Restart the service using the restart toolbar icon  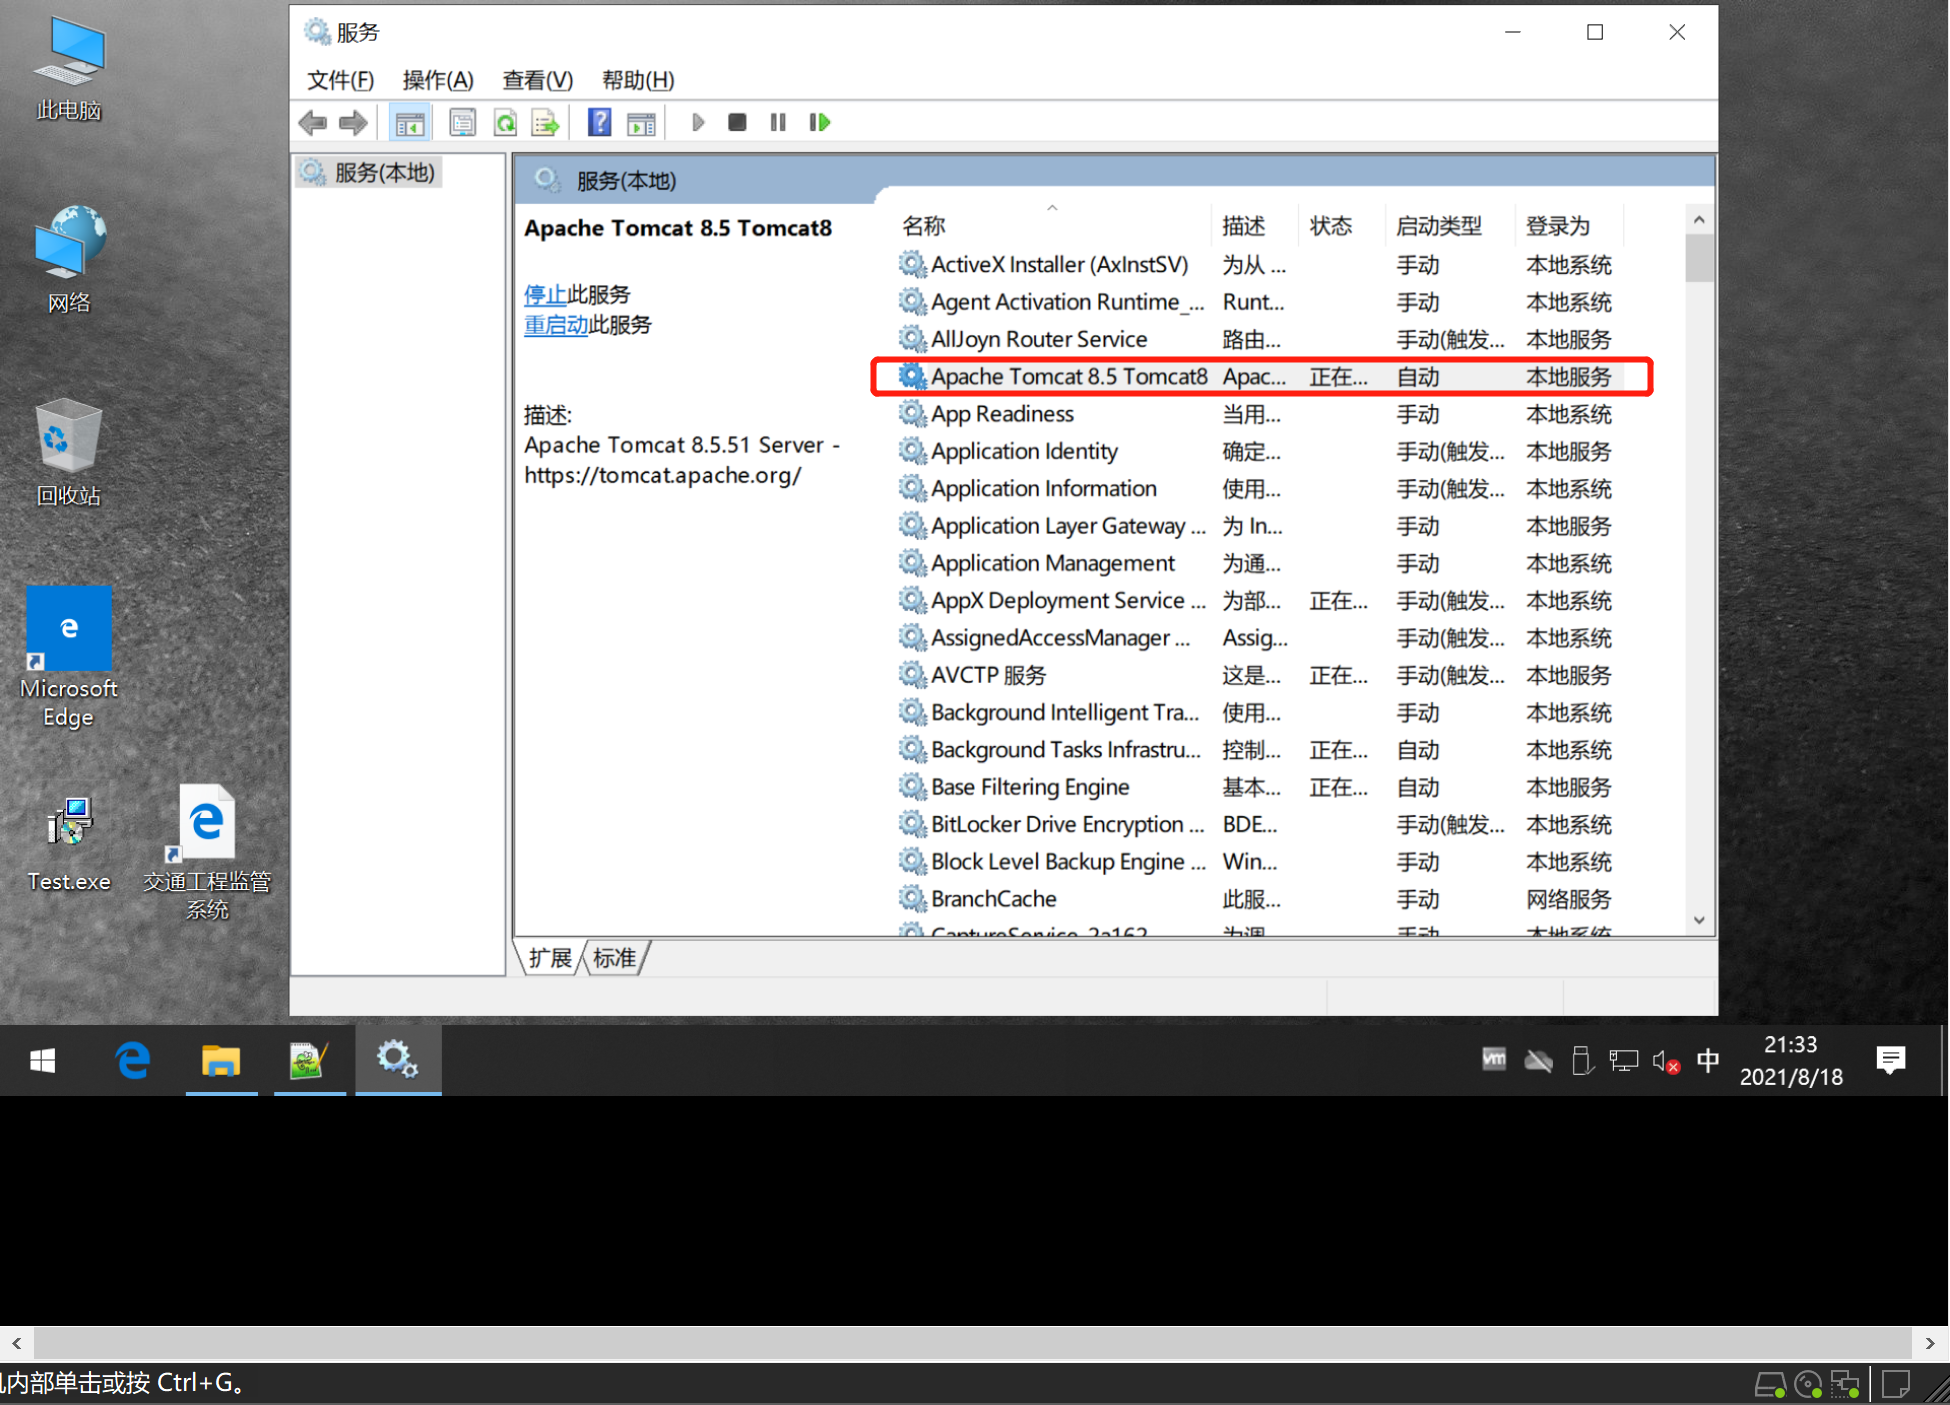click(x=819, y=122)
